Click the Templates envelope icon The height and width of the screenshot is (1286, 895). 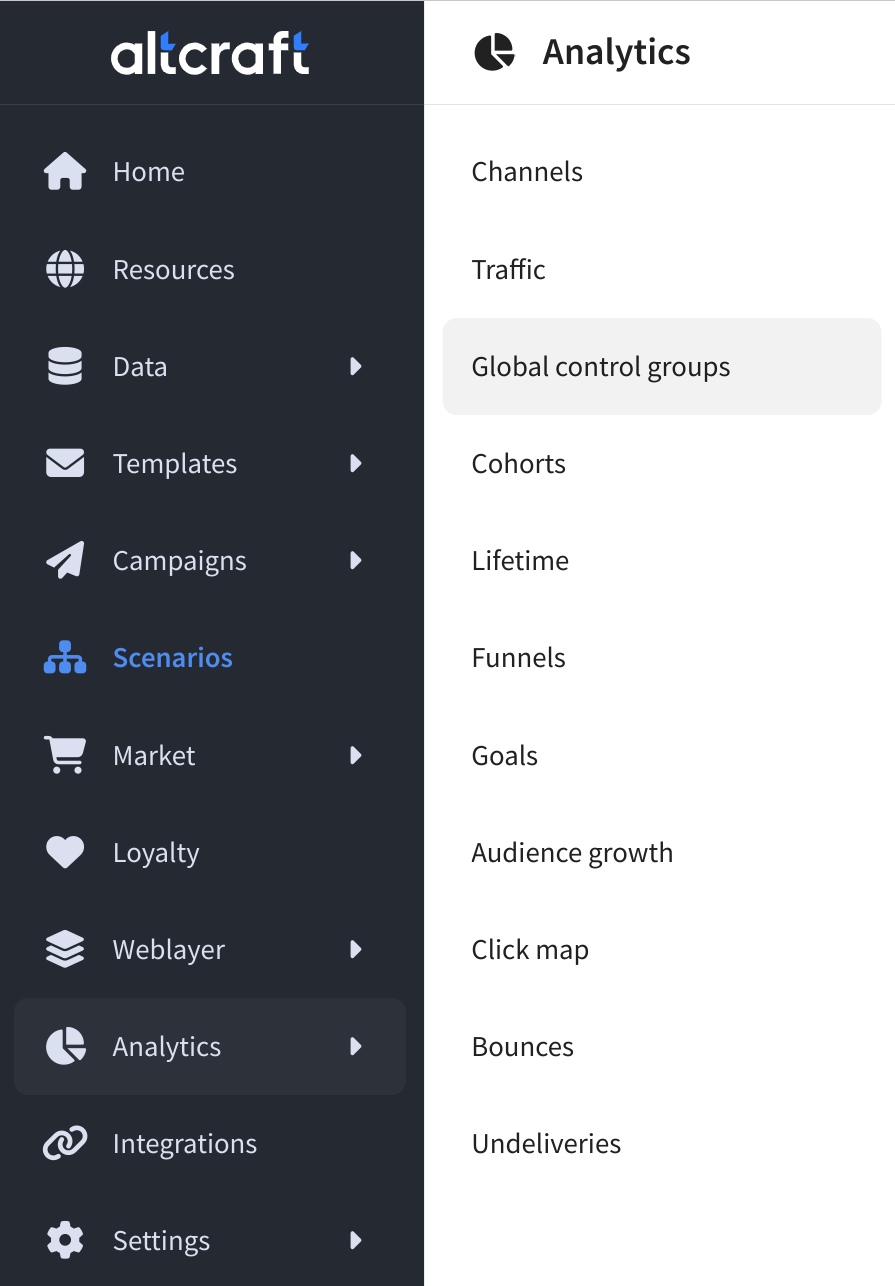[x=65, y=463]
